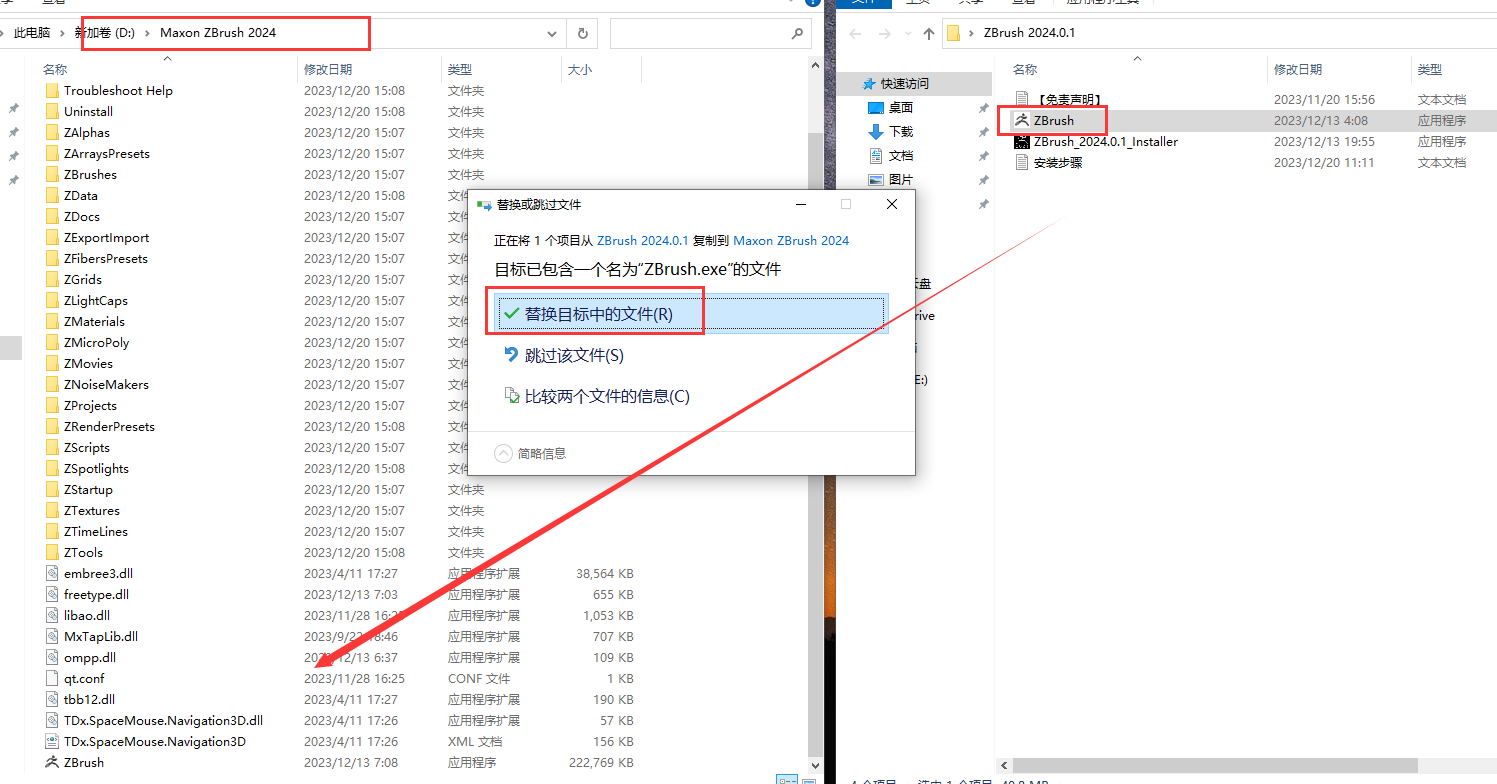The image size is (1497, 784).
Task: Click the TDx.SpaceMouse.Navigation3D XML file icon
Action: [x=53, y=741]
